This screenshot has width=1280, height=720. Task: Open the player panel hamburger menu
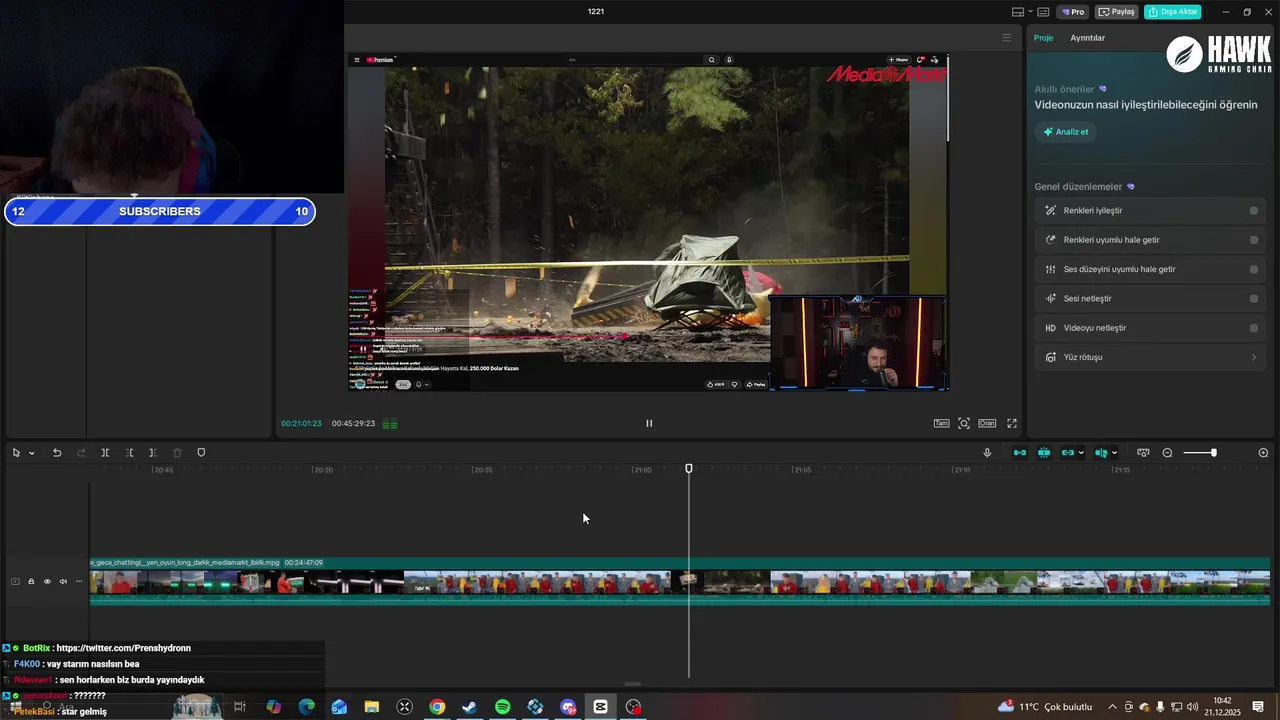pos(1007,38)
